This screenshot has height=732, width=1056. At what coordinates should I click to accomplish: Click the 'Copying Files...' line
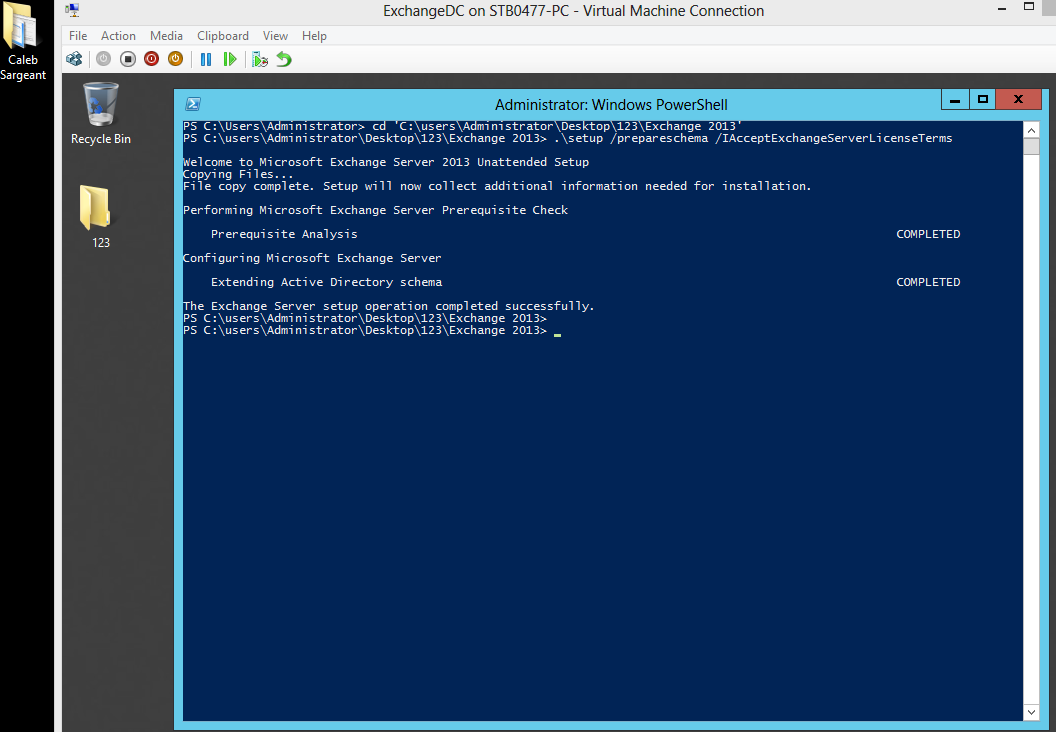(x=238, y=174)
